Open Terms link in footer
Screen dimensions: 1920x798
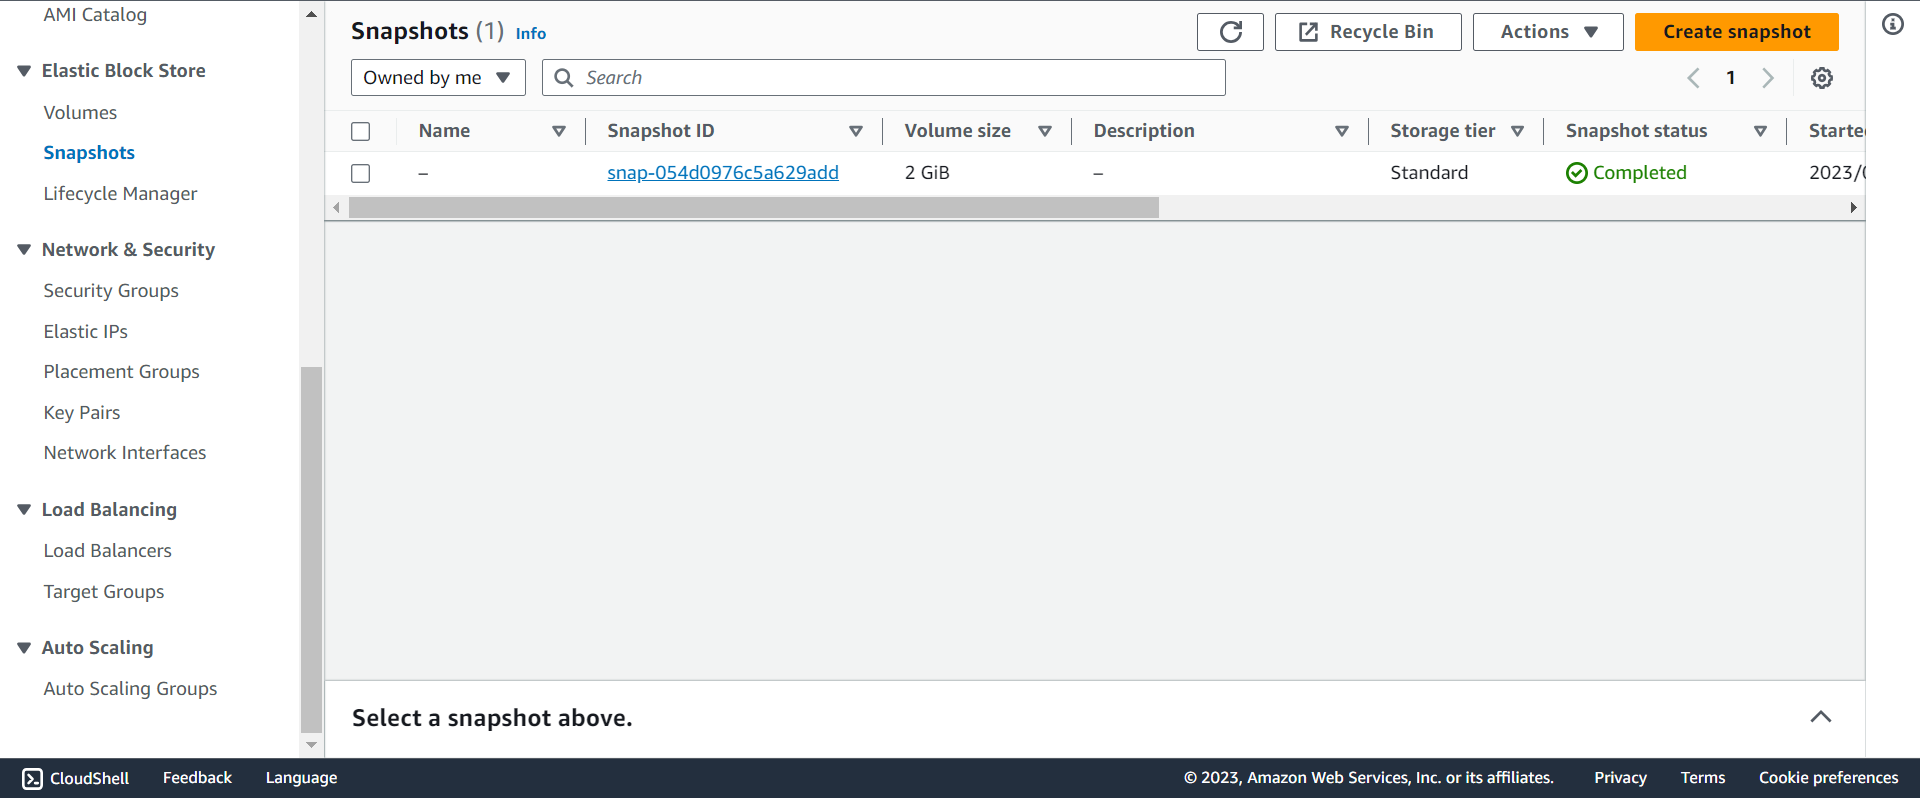tap(1703, 778)
